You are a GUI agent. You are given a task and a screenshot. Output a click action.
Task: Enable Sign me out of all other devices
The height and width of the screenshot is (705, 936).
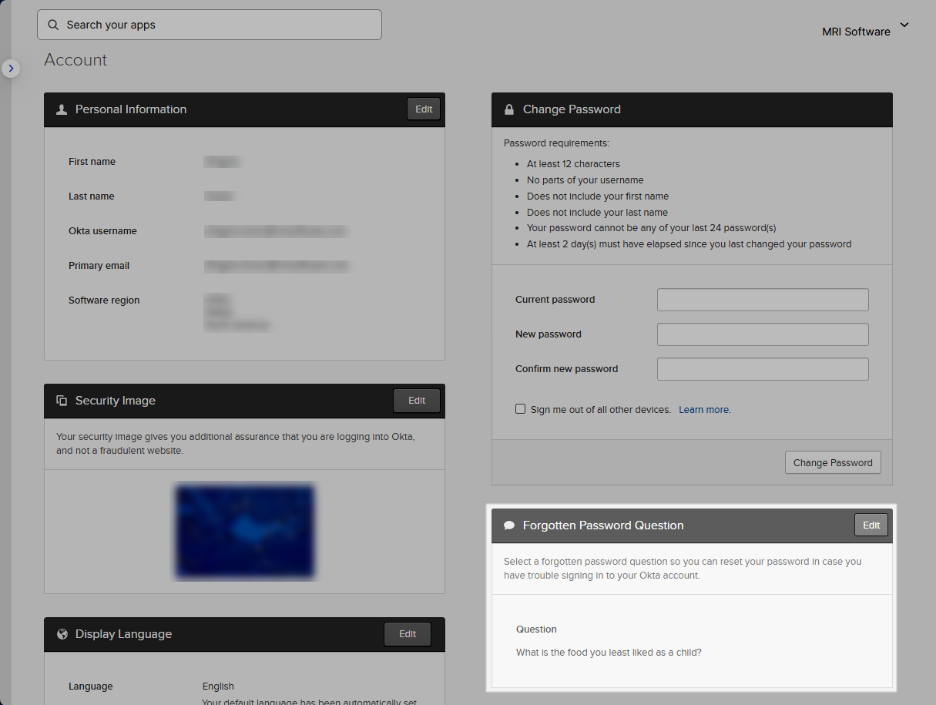(x=521, y=409)
